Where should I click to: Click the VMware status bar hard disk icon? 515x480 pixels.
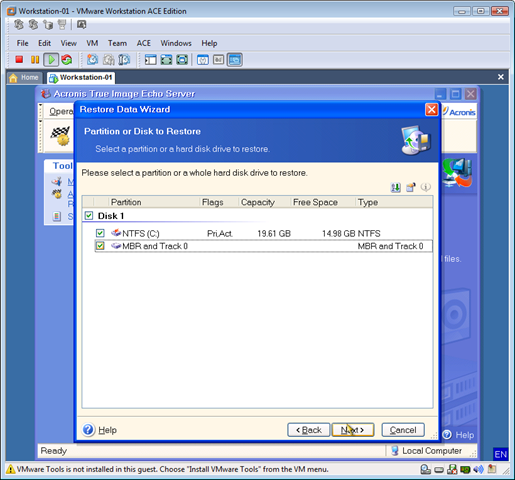point(439,470)
